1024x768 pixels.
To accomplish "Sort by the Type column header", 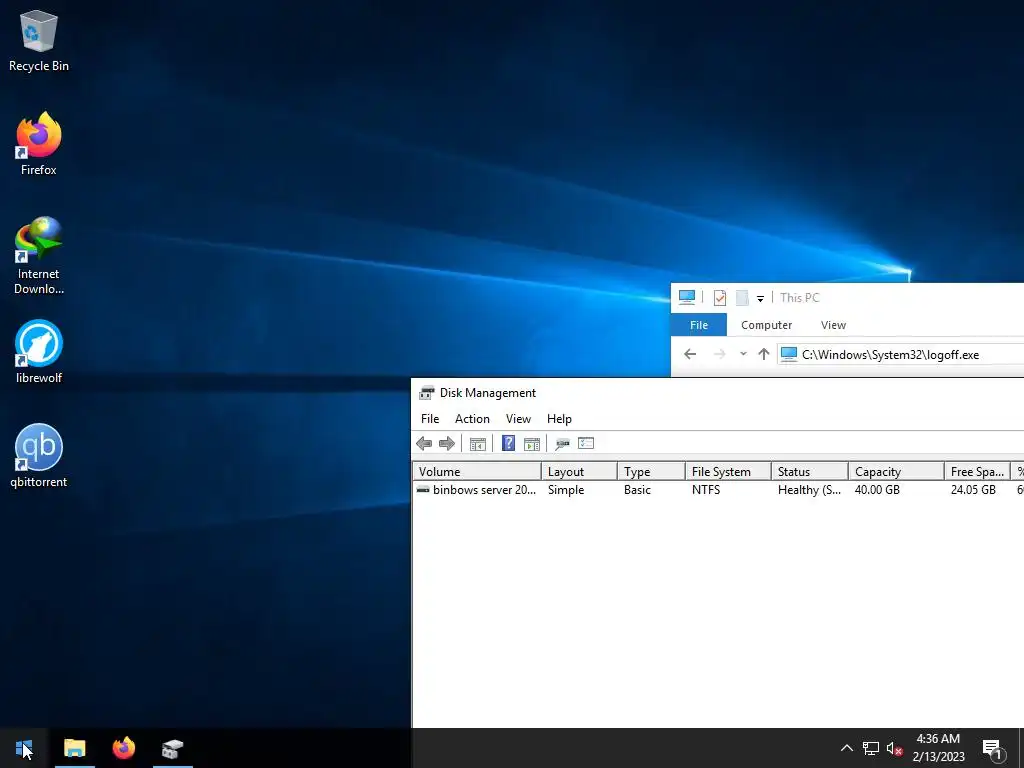I will [x=651, y=472].
